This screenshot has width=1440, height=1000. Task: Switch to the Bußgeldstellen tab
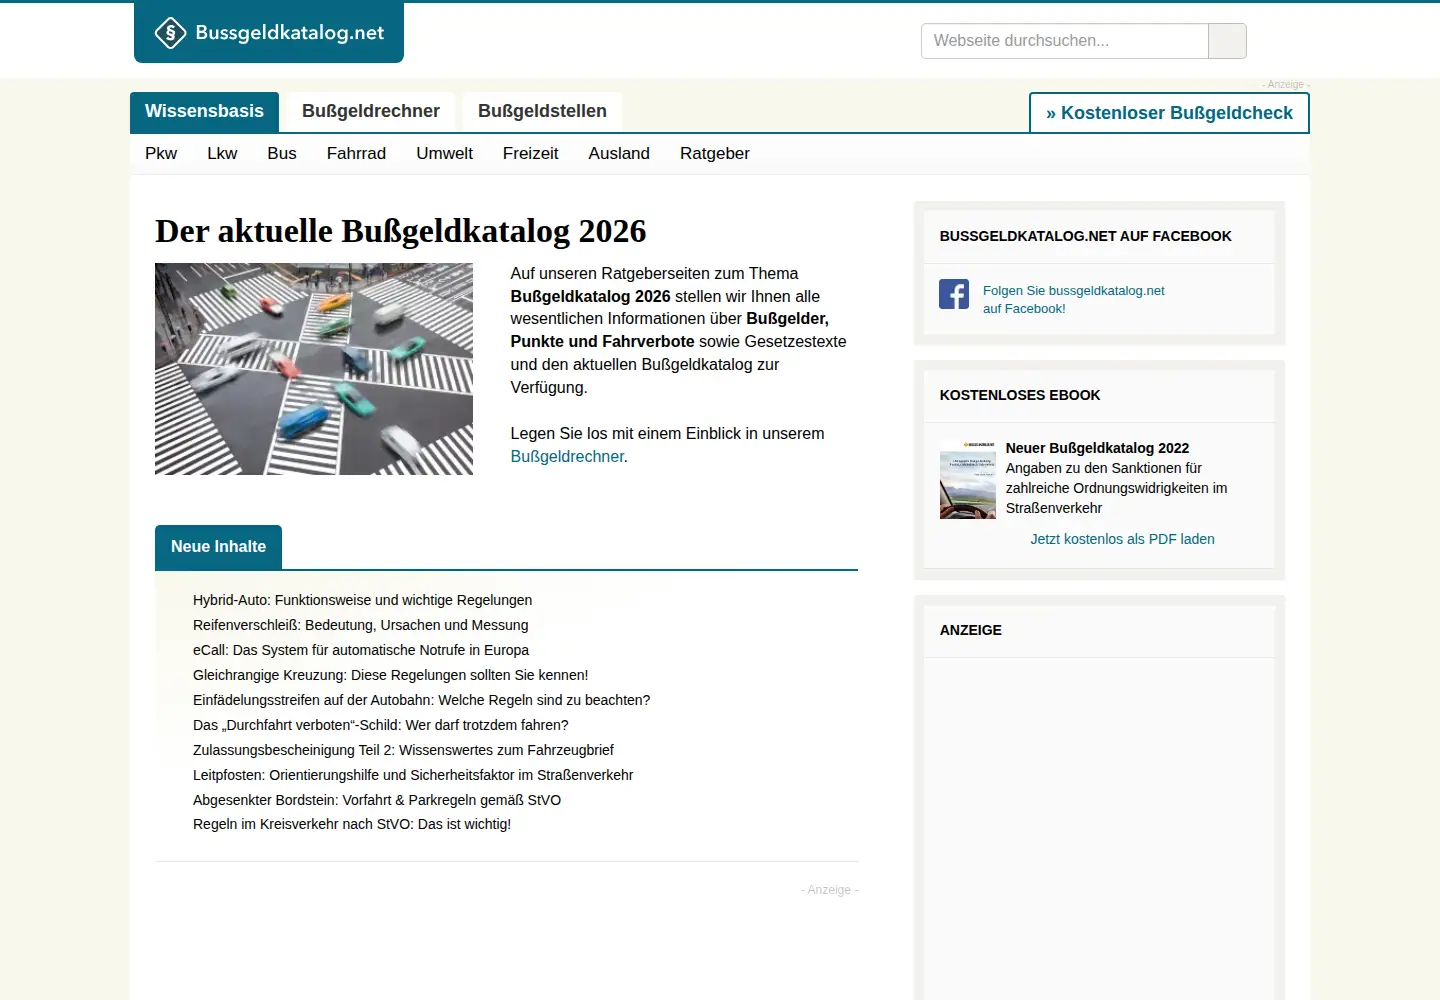542,112
